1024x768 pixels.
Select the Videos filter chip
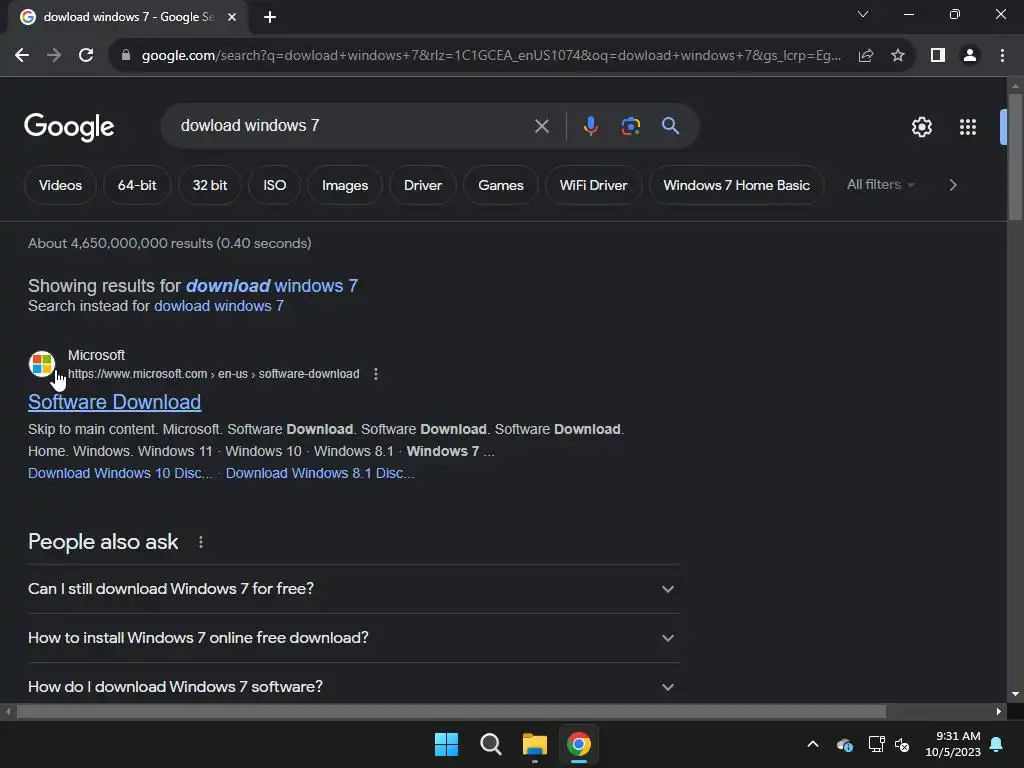click(x=60, y=185)
